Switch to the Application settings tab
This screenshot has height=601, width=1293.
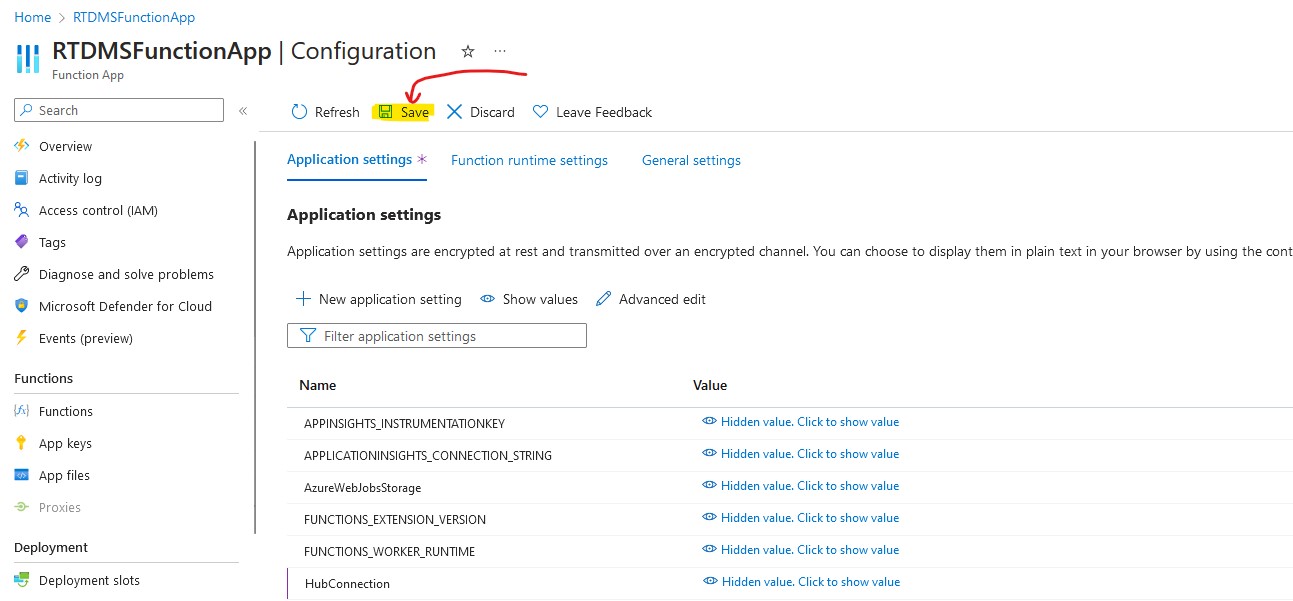(x=349, y=160)
